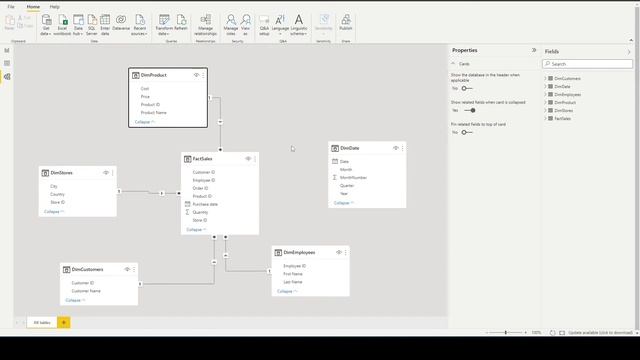This screenshot has height=360, width=640.
Task: Select the Purchase date field in the FactSales card
Action: (x=205, y=204)
